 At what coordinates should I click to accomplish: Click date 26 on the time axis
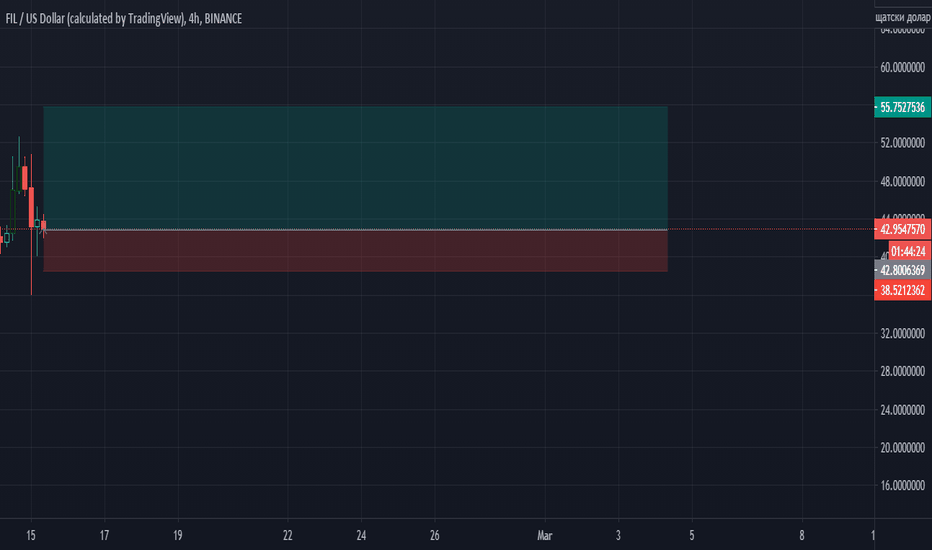click(434, 536)
